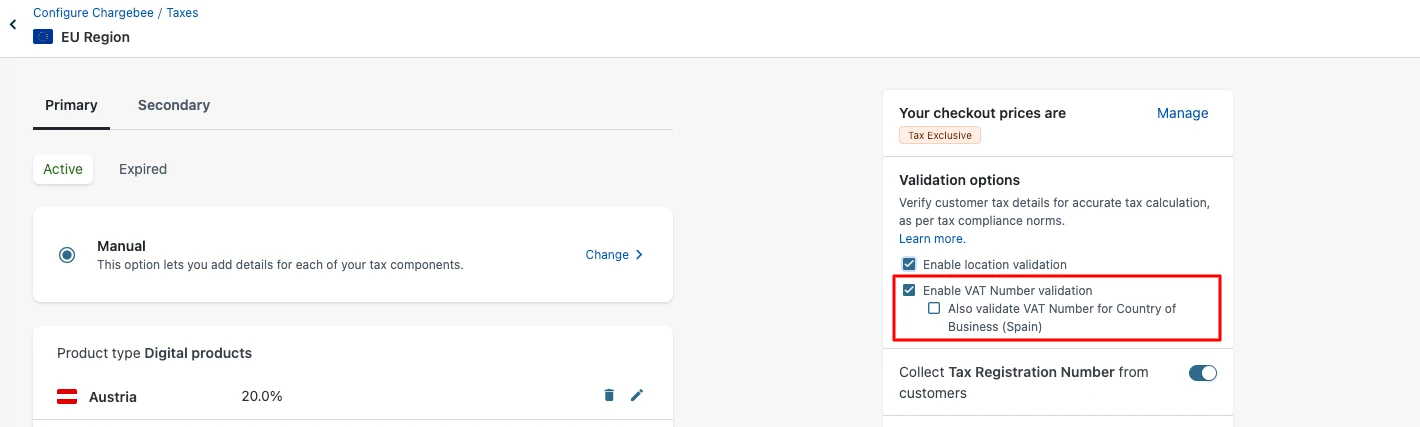1420x427 pixels.
Task: Uncheck Enable VAT Number validation
Action: click(x=909, y=291)
